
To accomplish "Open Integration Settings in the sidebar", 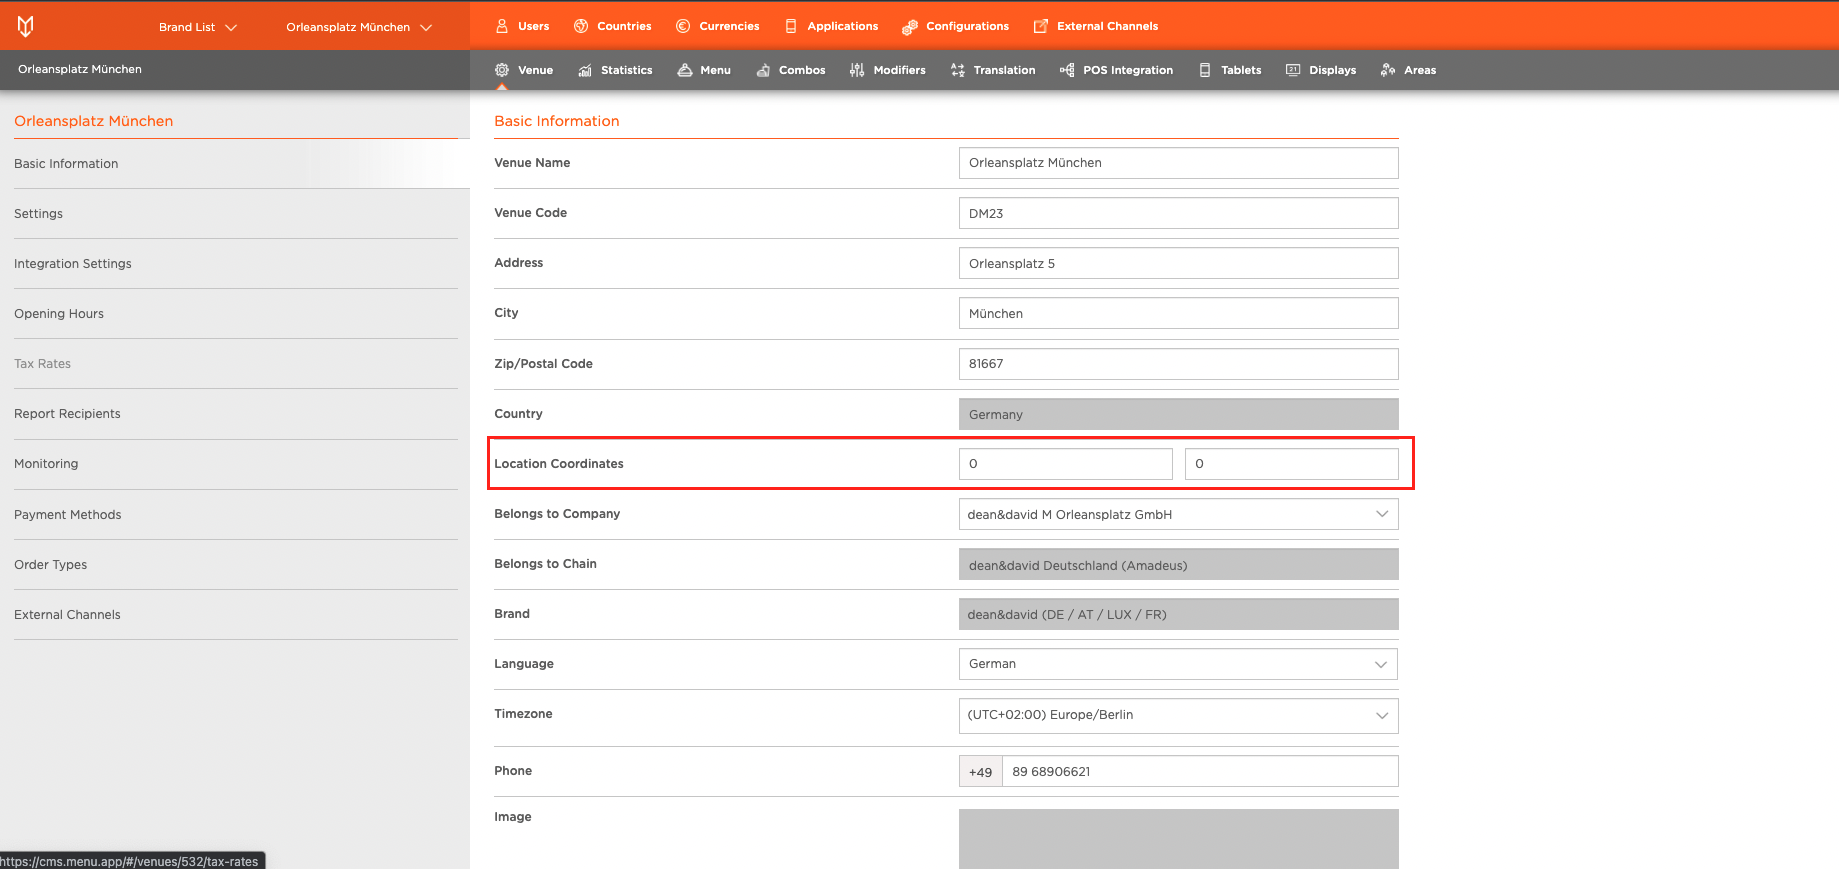I will click(236, 264).
